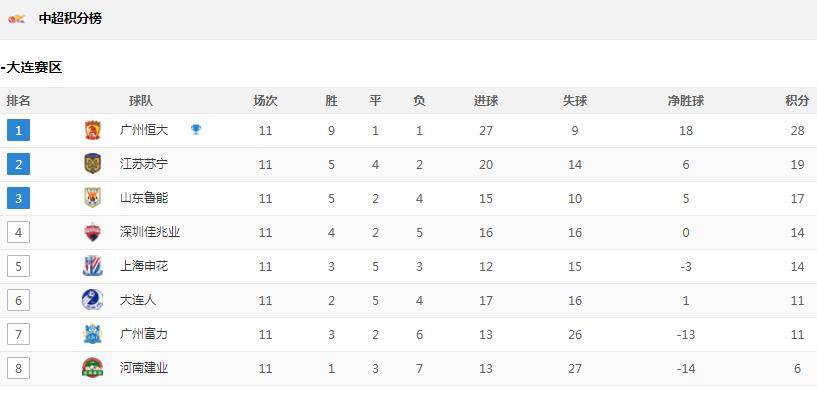Click the Guangzhou R&F (广州富力) team crest
The height and width of the screenshot is (396, 817).
point(92,334)
